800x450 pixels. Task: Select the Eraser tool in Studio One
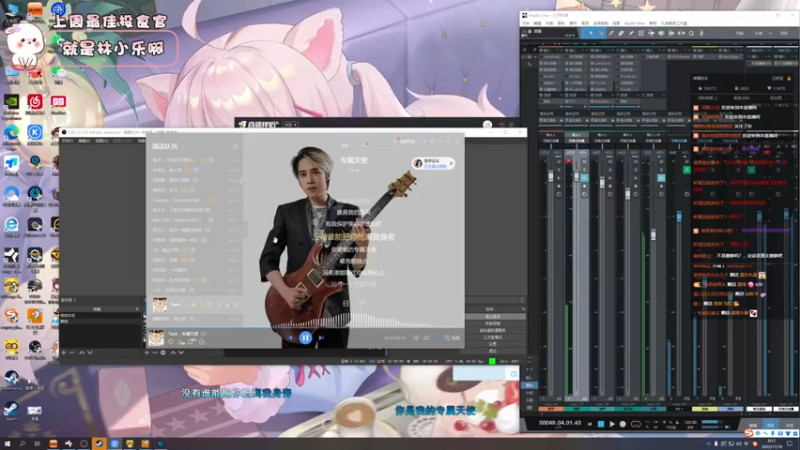(x=621, y=33)
